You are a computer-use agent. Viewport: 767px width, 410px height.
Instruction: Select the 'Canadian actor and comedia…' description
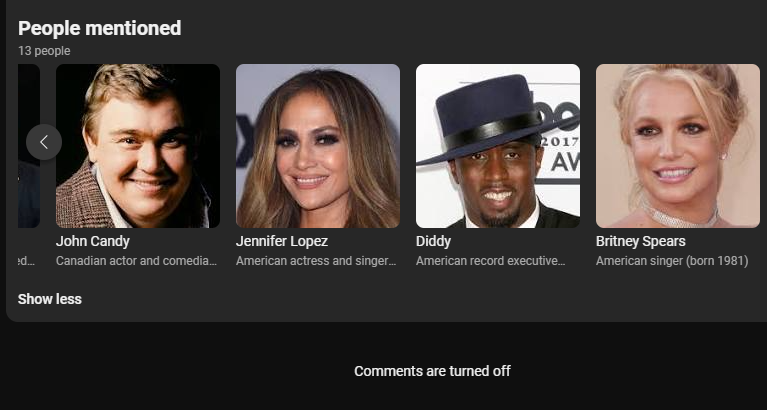point(136,261)
